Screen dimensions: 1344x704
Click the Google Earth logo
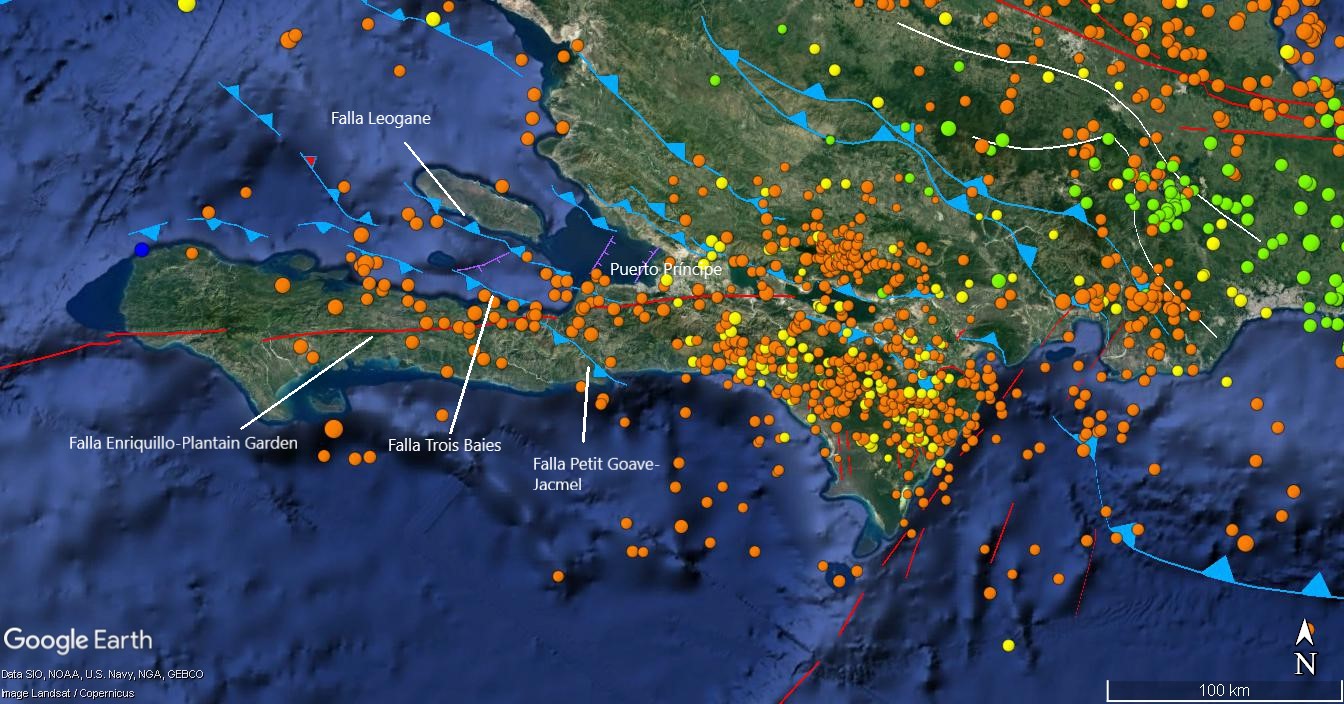pyautogui.click(x=78, y=641)
